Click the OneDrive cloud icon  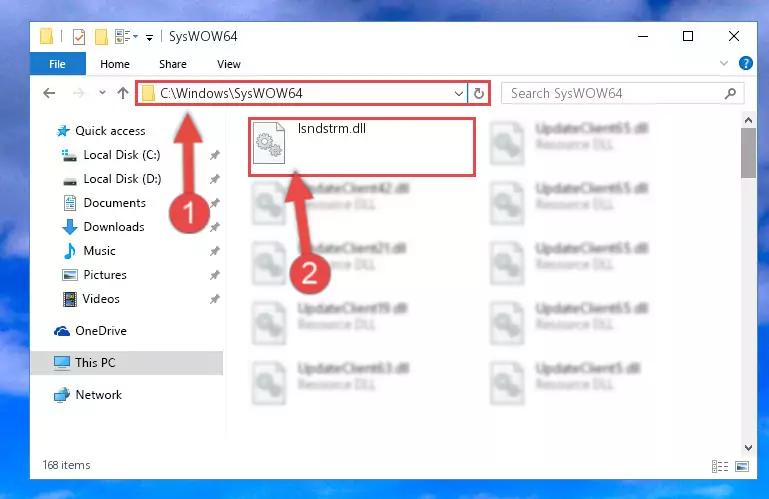click(x=62, y=331)
